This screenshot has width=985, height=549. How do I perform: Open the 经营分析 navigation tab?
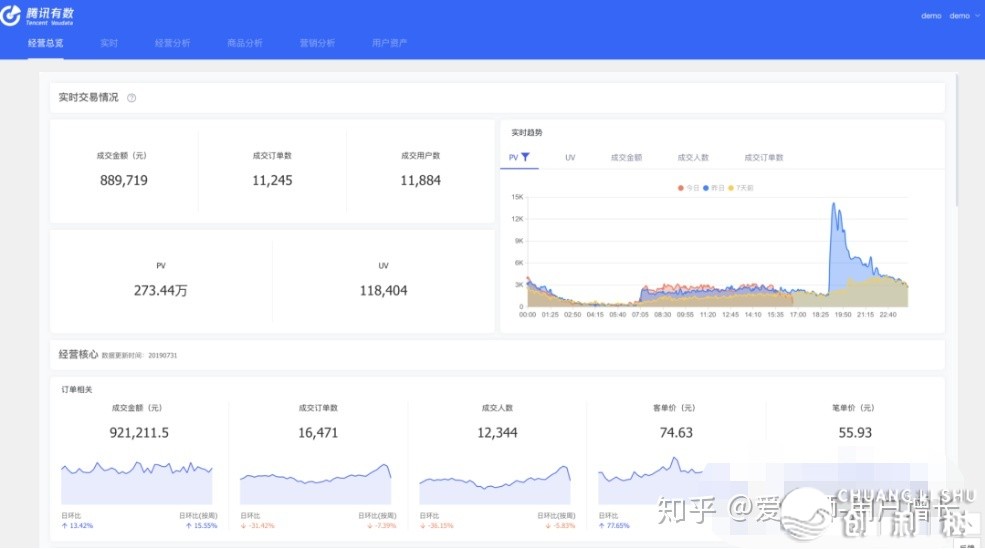172,43
